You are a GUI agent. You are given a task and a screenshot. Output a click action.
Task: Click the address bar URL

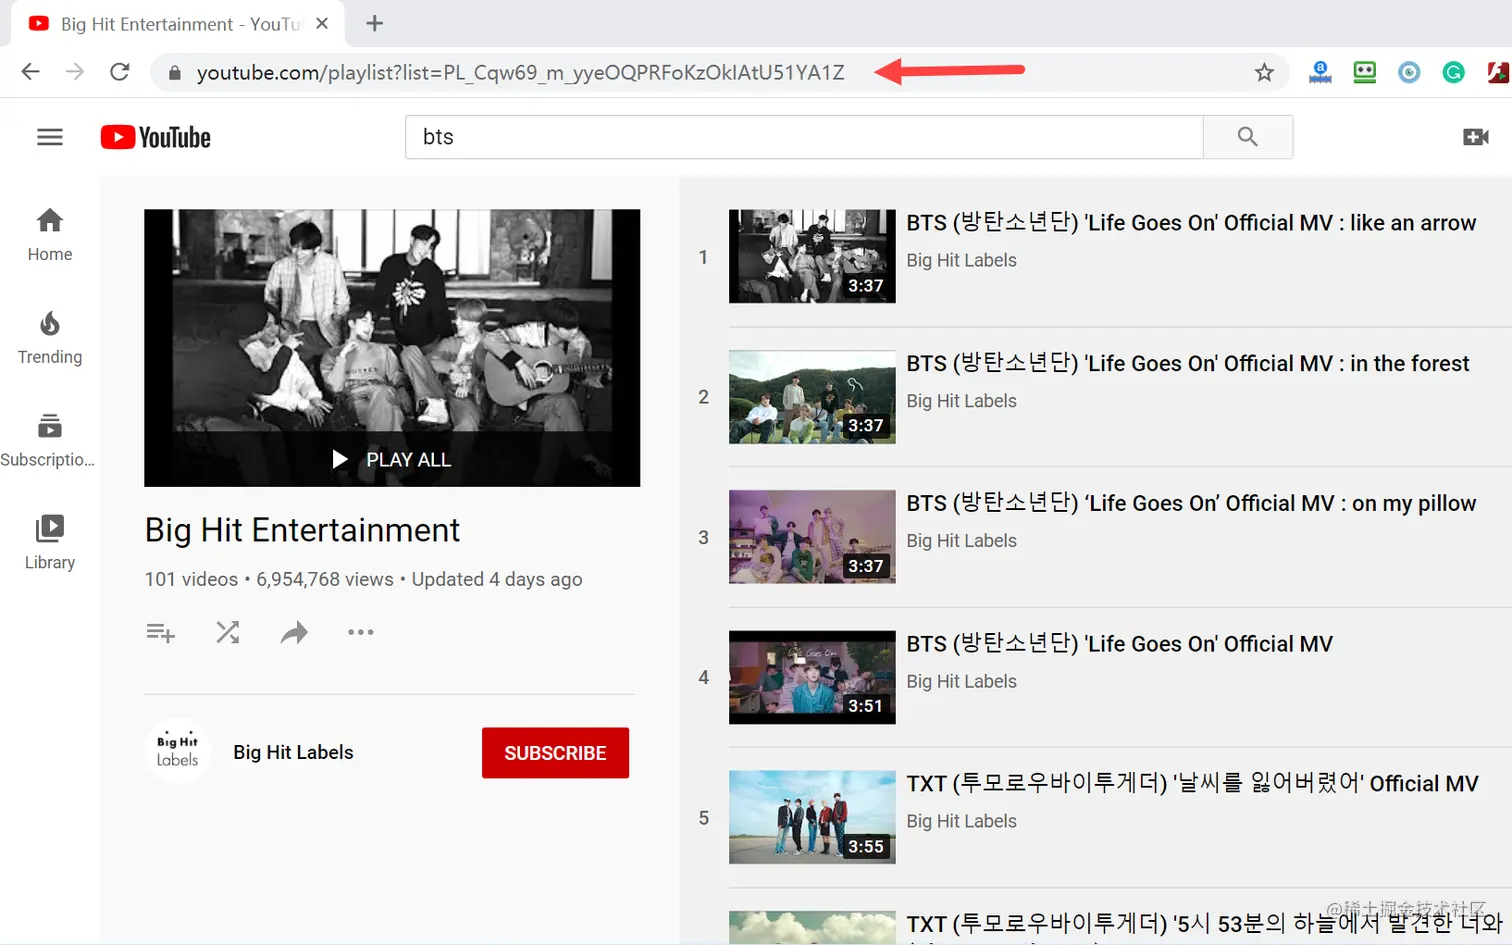[520, 72]
